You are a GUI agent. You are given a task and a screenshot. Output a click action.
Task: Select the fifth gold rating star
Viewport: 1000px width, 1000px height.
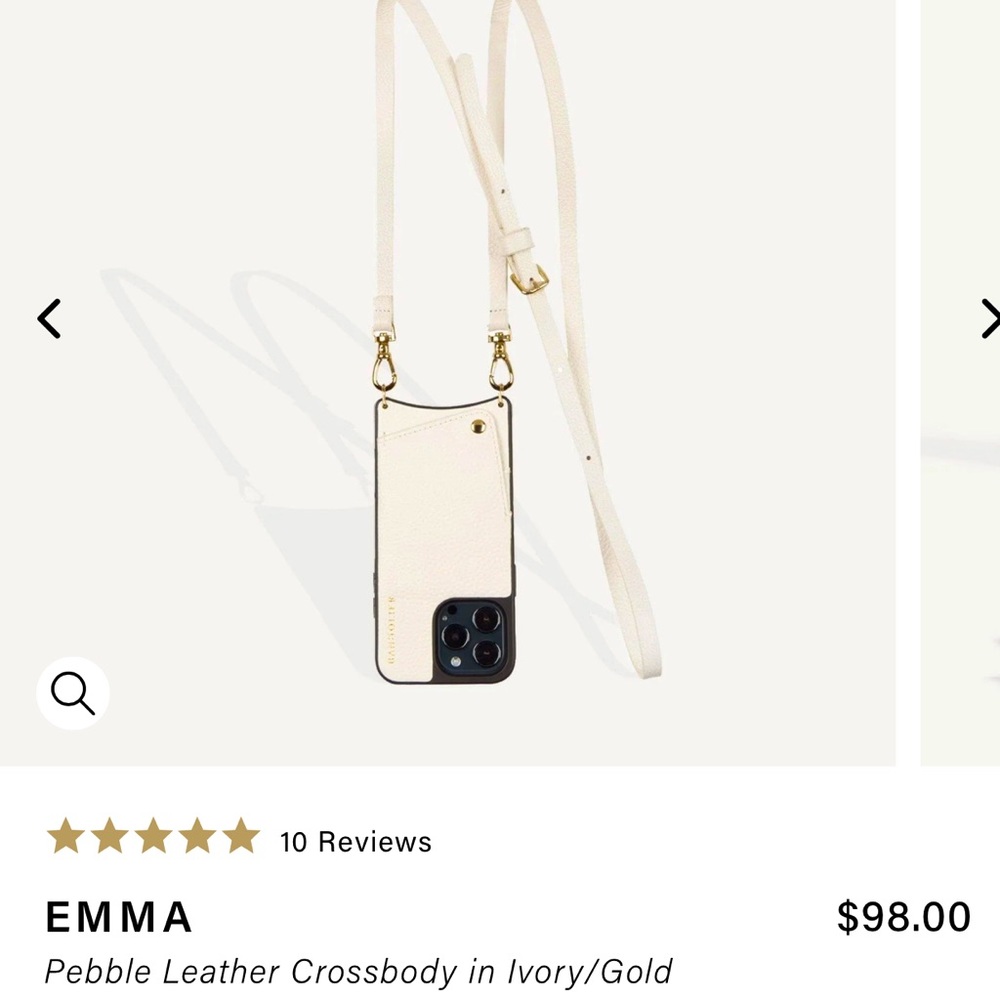[x=241, y=836]
